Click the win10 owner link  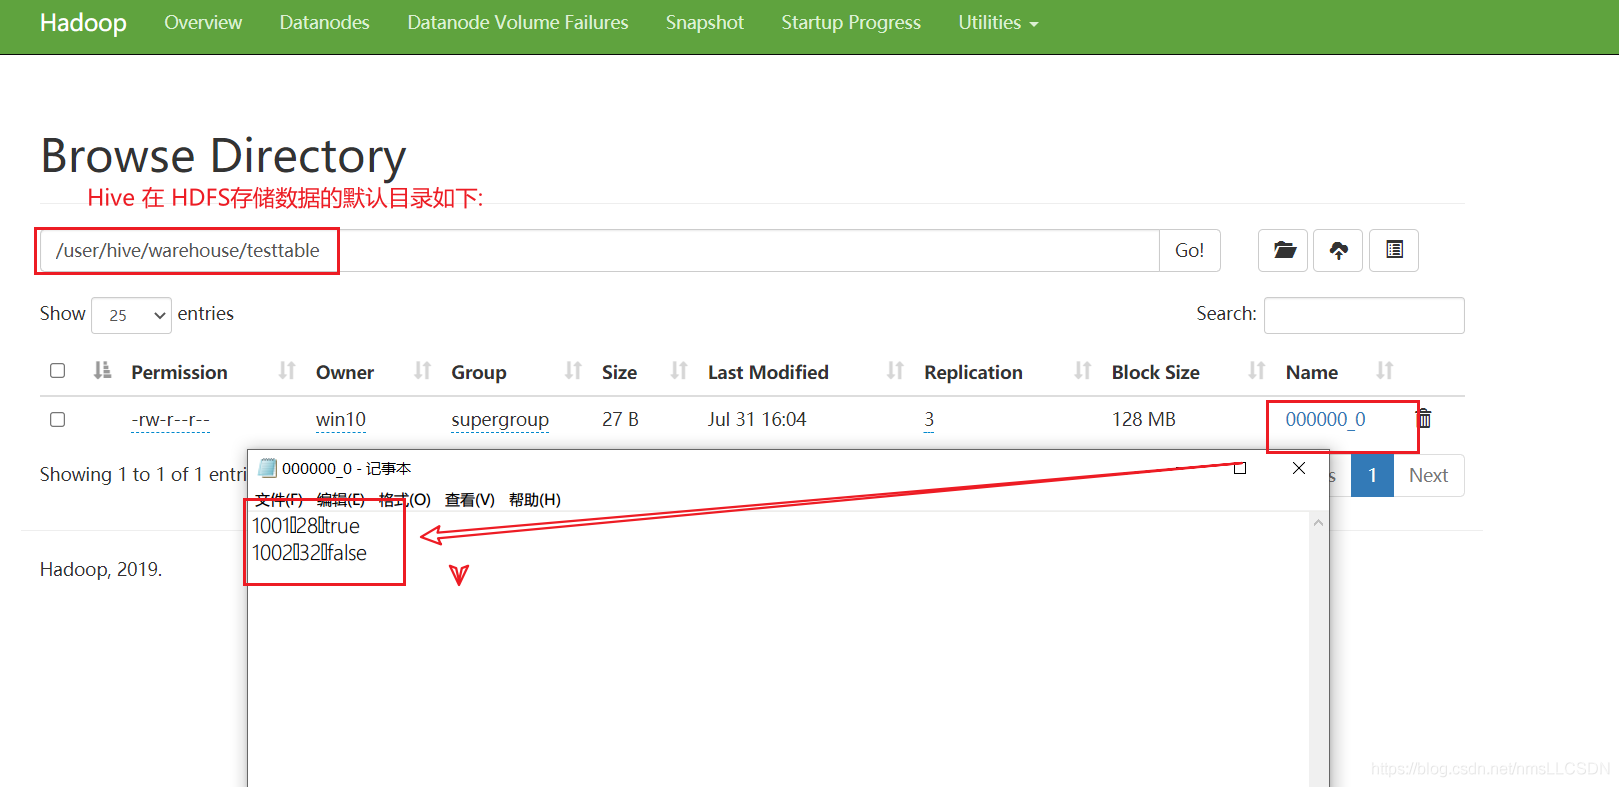[x=341, y=420]
